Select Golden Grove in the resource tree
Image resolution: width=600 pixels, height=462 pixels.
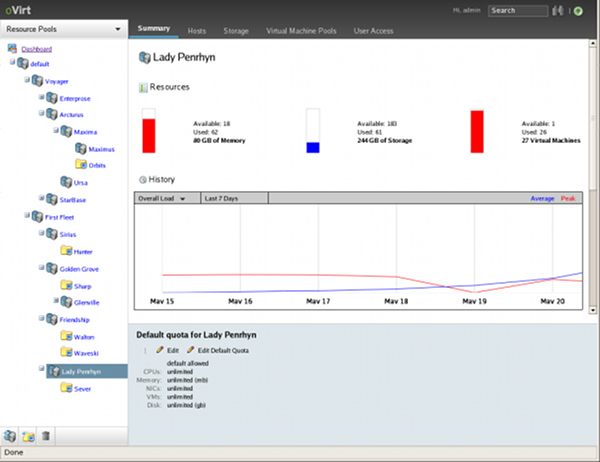tap(79, 269)
